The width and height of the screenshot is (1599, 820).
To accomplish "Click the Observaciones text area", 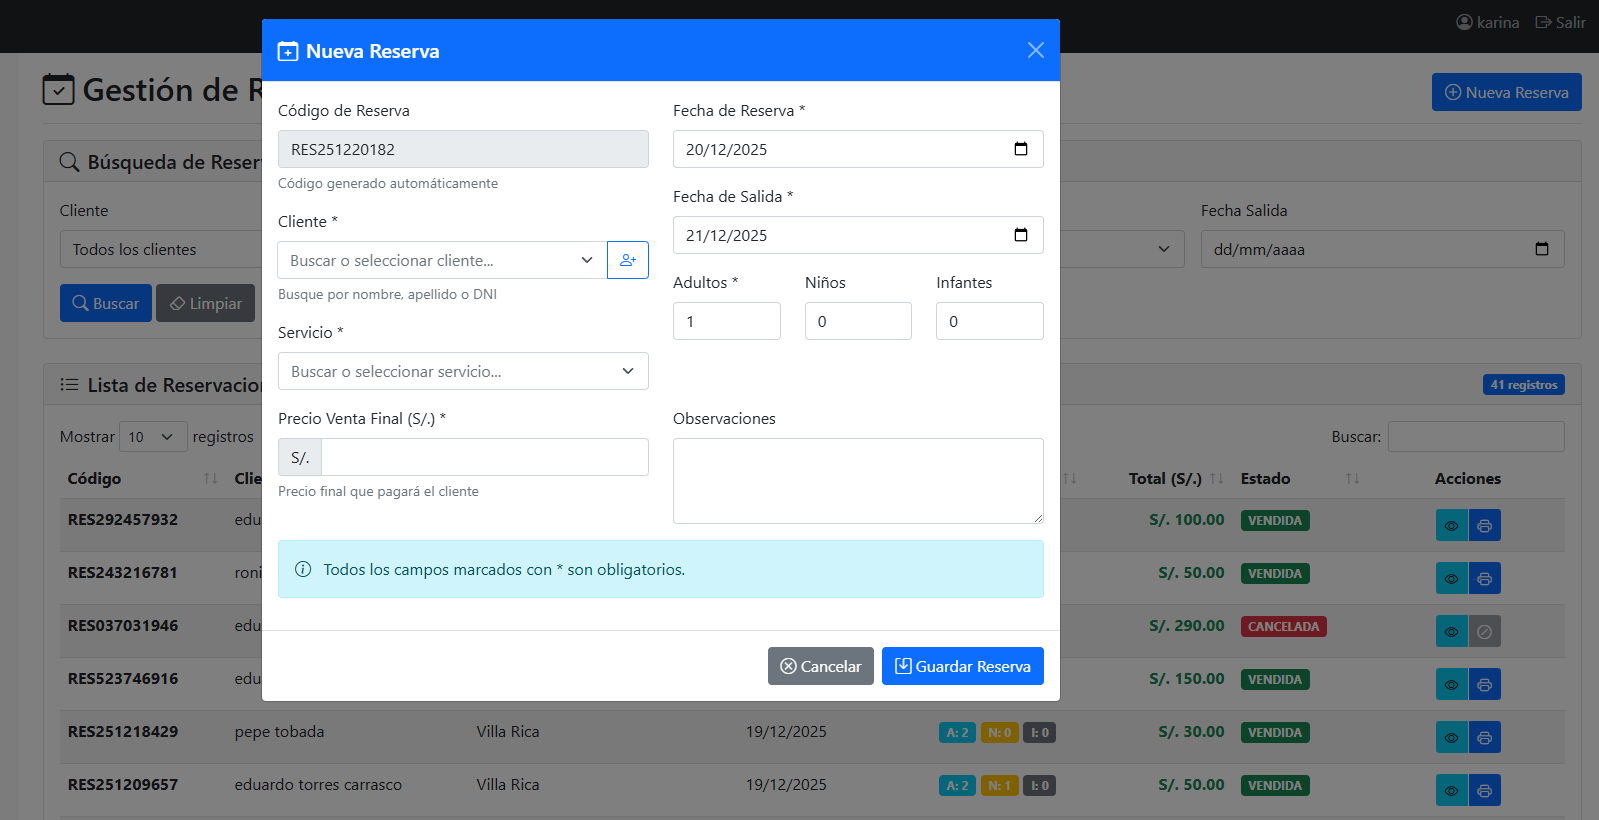I will (x=857, y=480).
